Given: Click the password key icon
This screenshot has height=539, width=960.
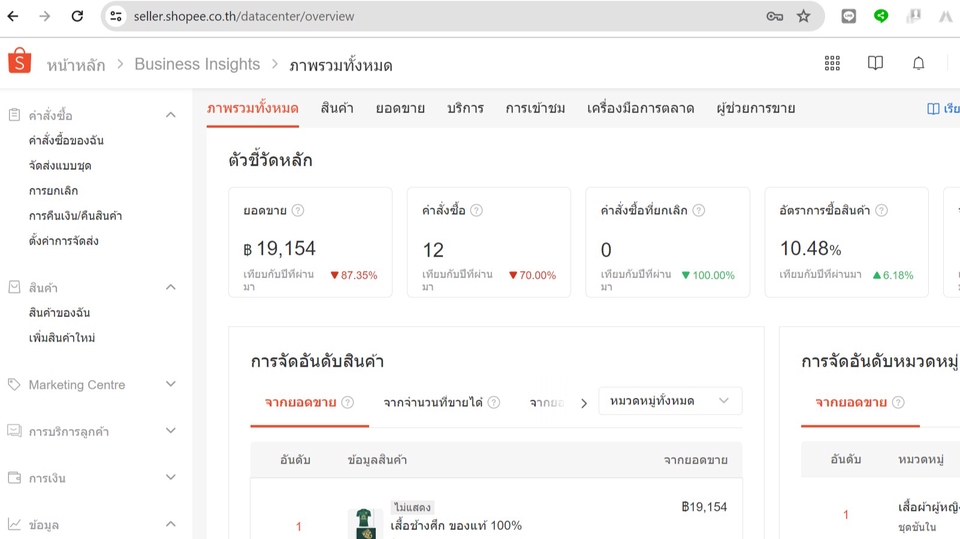Looking at the screenshot, I should (x=774, y=17).
